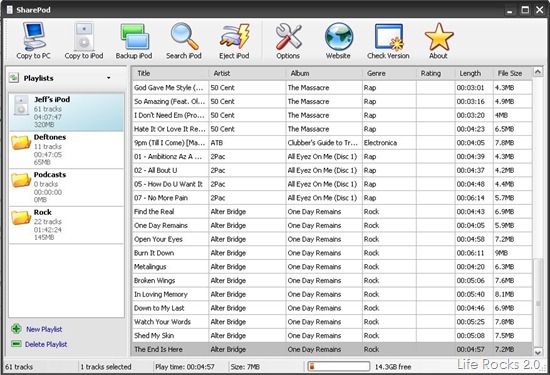Image resolution: width=550 pixels, height=375 pixels.
Task: Click the Eject iPod icon
Action: point(234,36)
